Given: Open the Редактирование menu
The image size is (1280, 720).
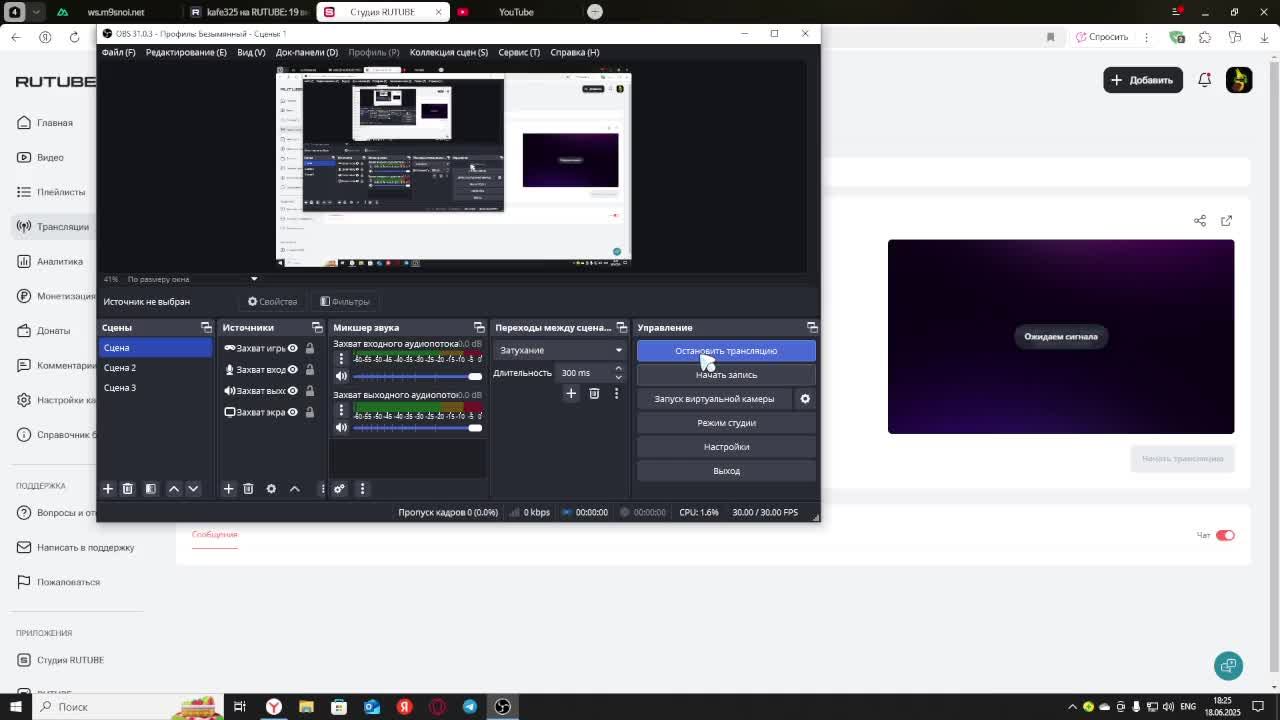Looking at the screenshot, I should 186,52.
